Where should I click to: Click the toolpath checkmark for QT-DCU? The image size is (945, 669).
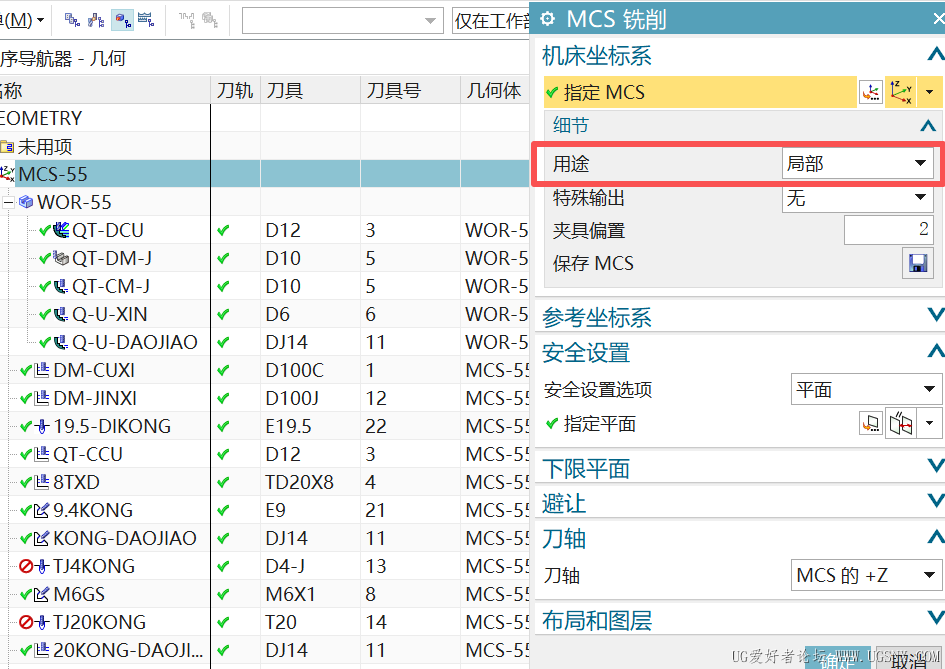point(223,230)
